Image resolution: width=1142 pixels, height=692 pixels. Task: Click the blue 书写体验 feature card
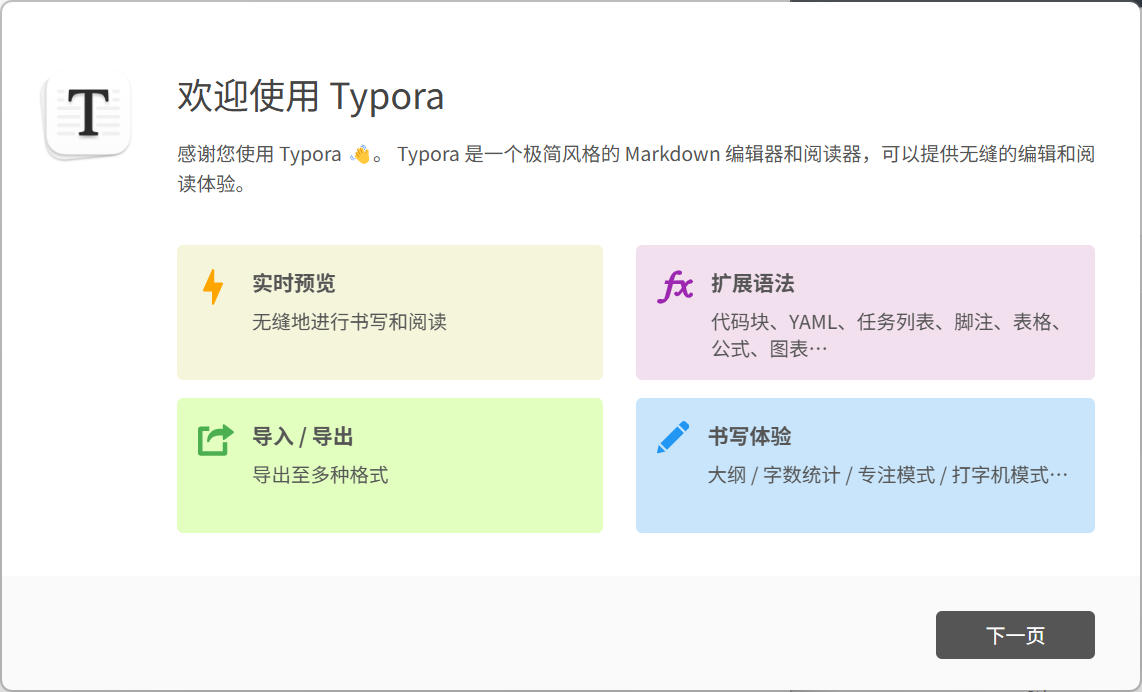pyautogui.click(x=864, y=464)
